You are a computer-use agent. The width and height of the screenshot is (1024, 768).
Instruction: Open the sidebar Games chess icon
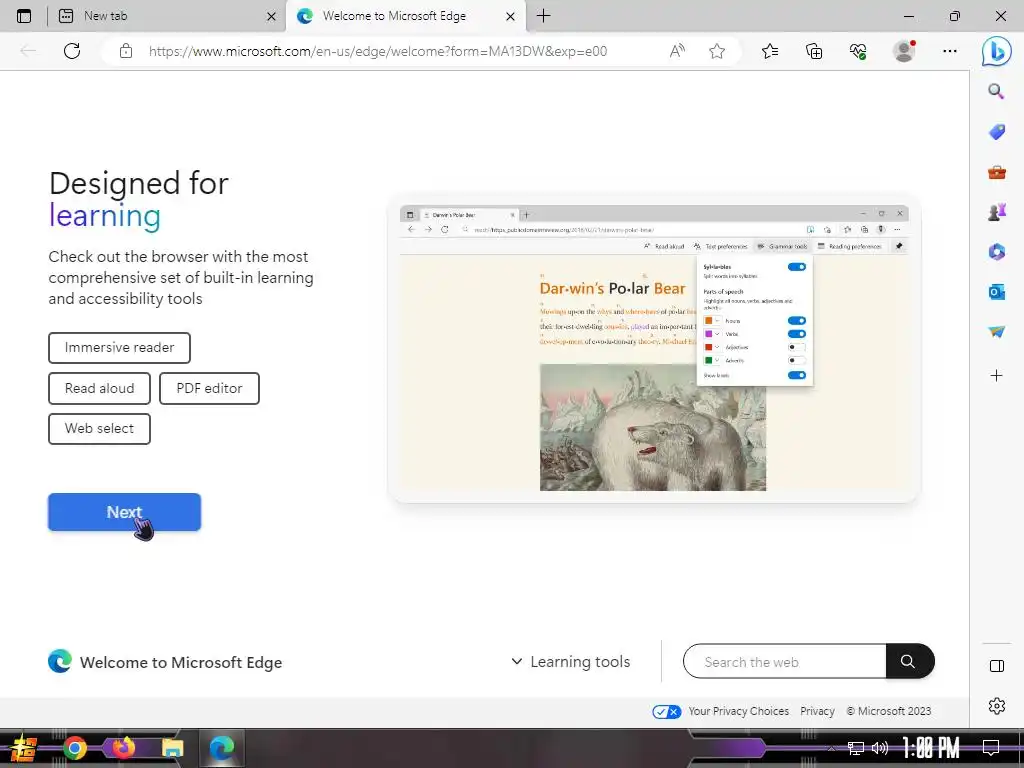pyautogui.click(x=997, y=212)
